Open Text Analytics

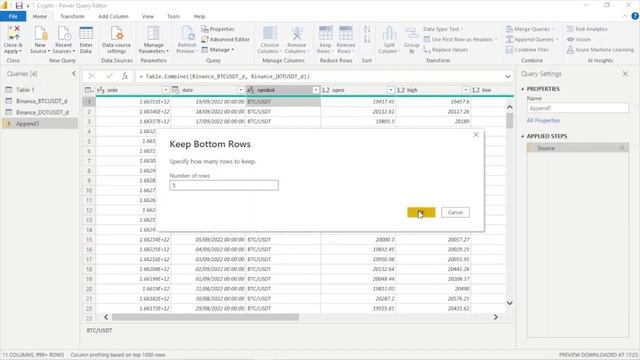(x=587, y=29)
